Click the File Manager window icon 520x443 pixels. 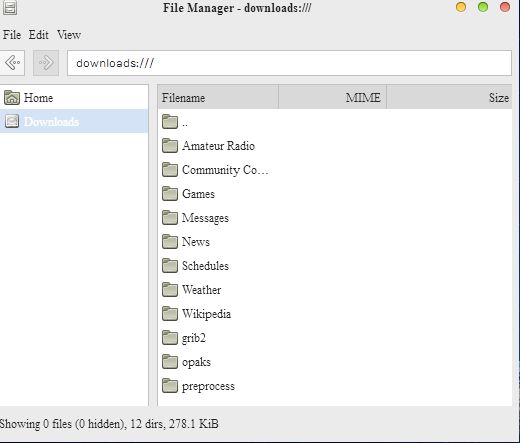(x=10, y=7)
